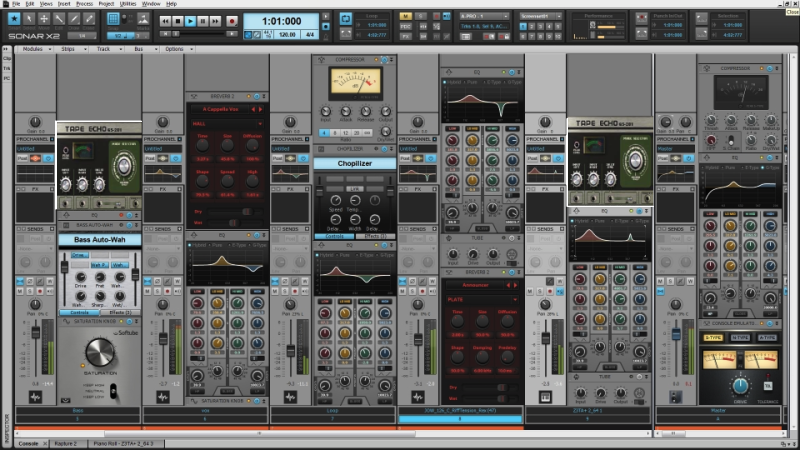Select the Smart tool in toolbar
Image resolution: width=800 pixels, height=450 pixels.
click(x=14, y=19)
